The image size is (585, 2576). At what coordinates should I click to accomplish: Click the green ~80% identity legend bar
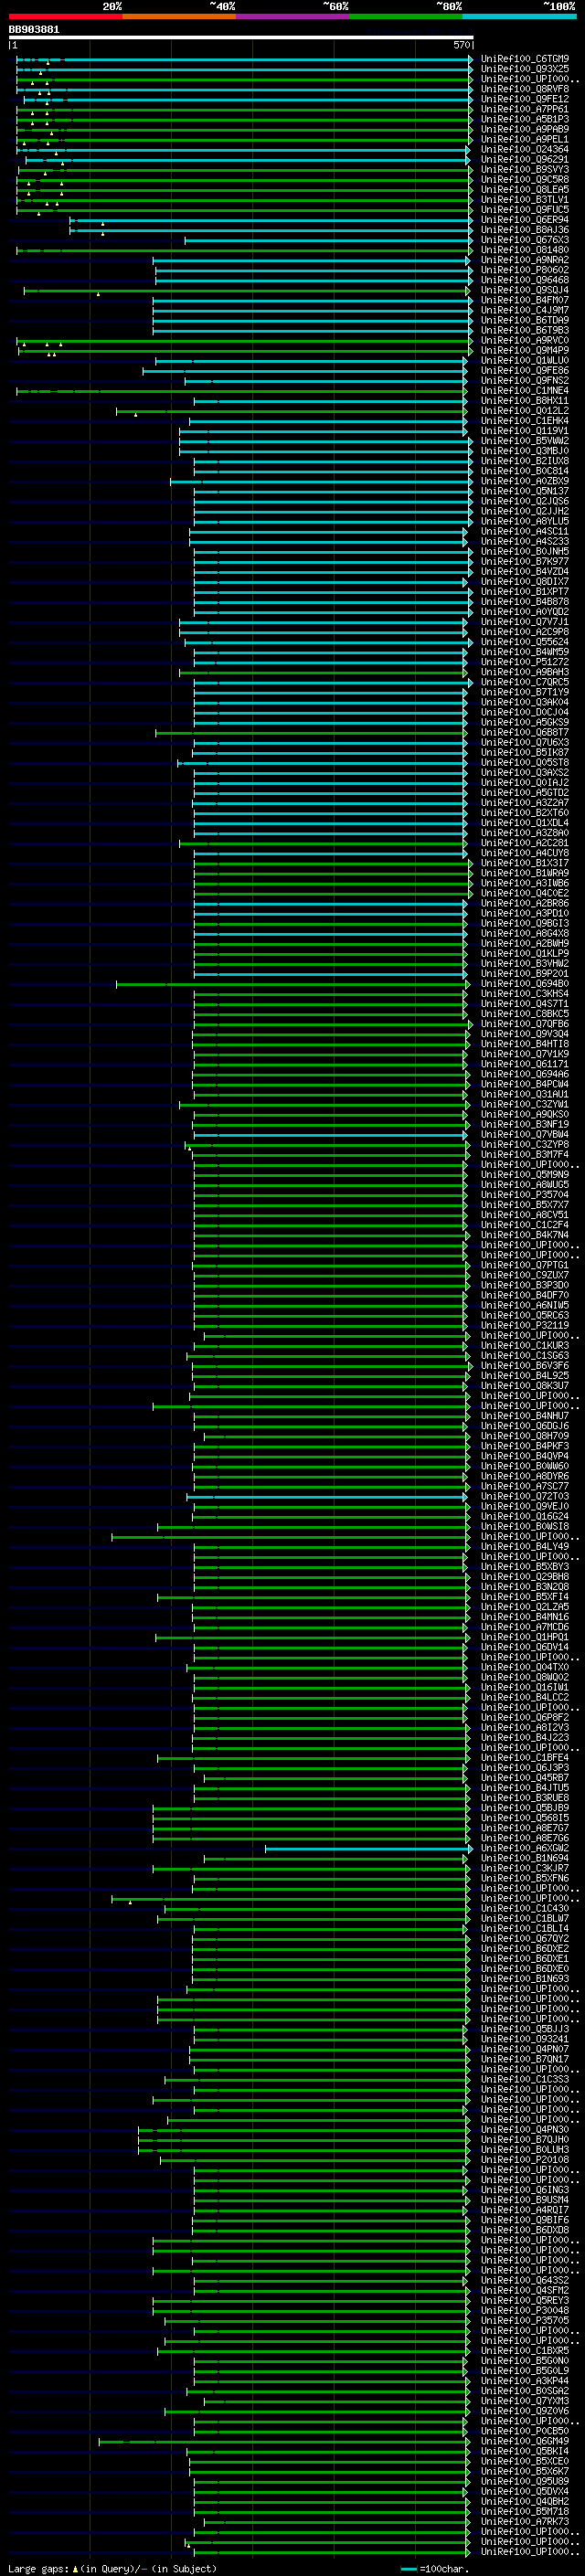[406, 16]
